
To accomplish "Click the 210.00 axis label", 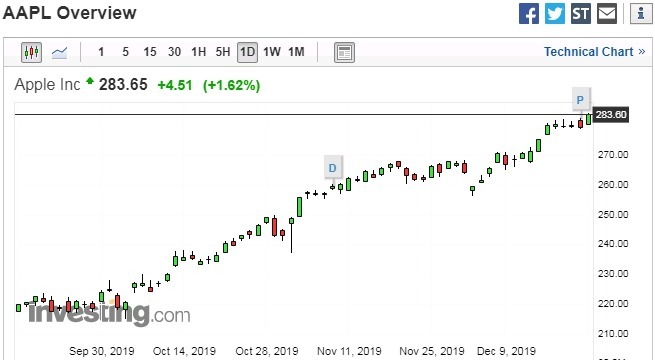I will click(x=613, y=334).
